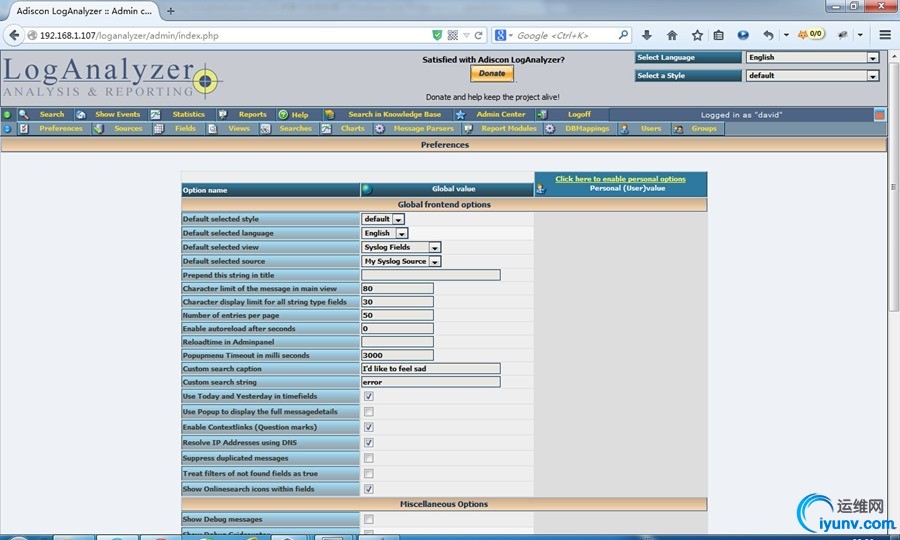Open the Statistics menu item
Screen dimensions: 900x540
click(x=188, y=115)
